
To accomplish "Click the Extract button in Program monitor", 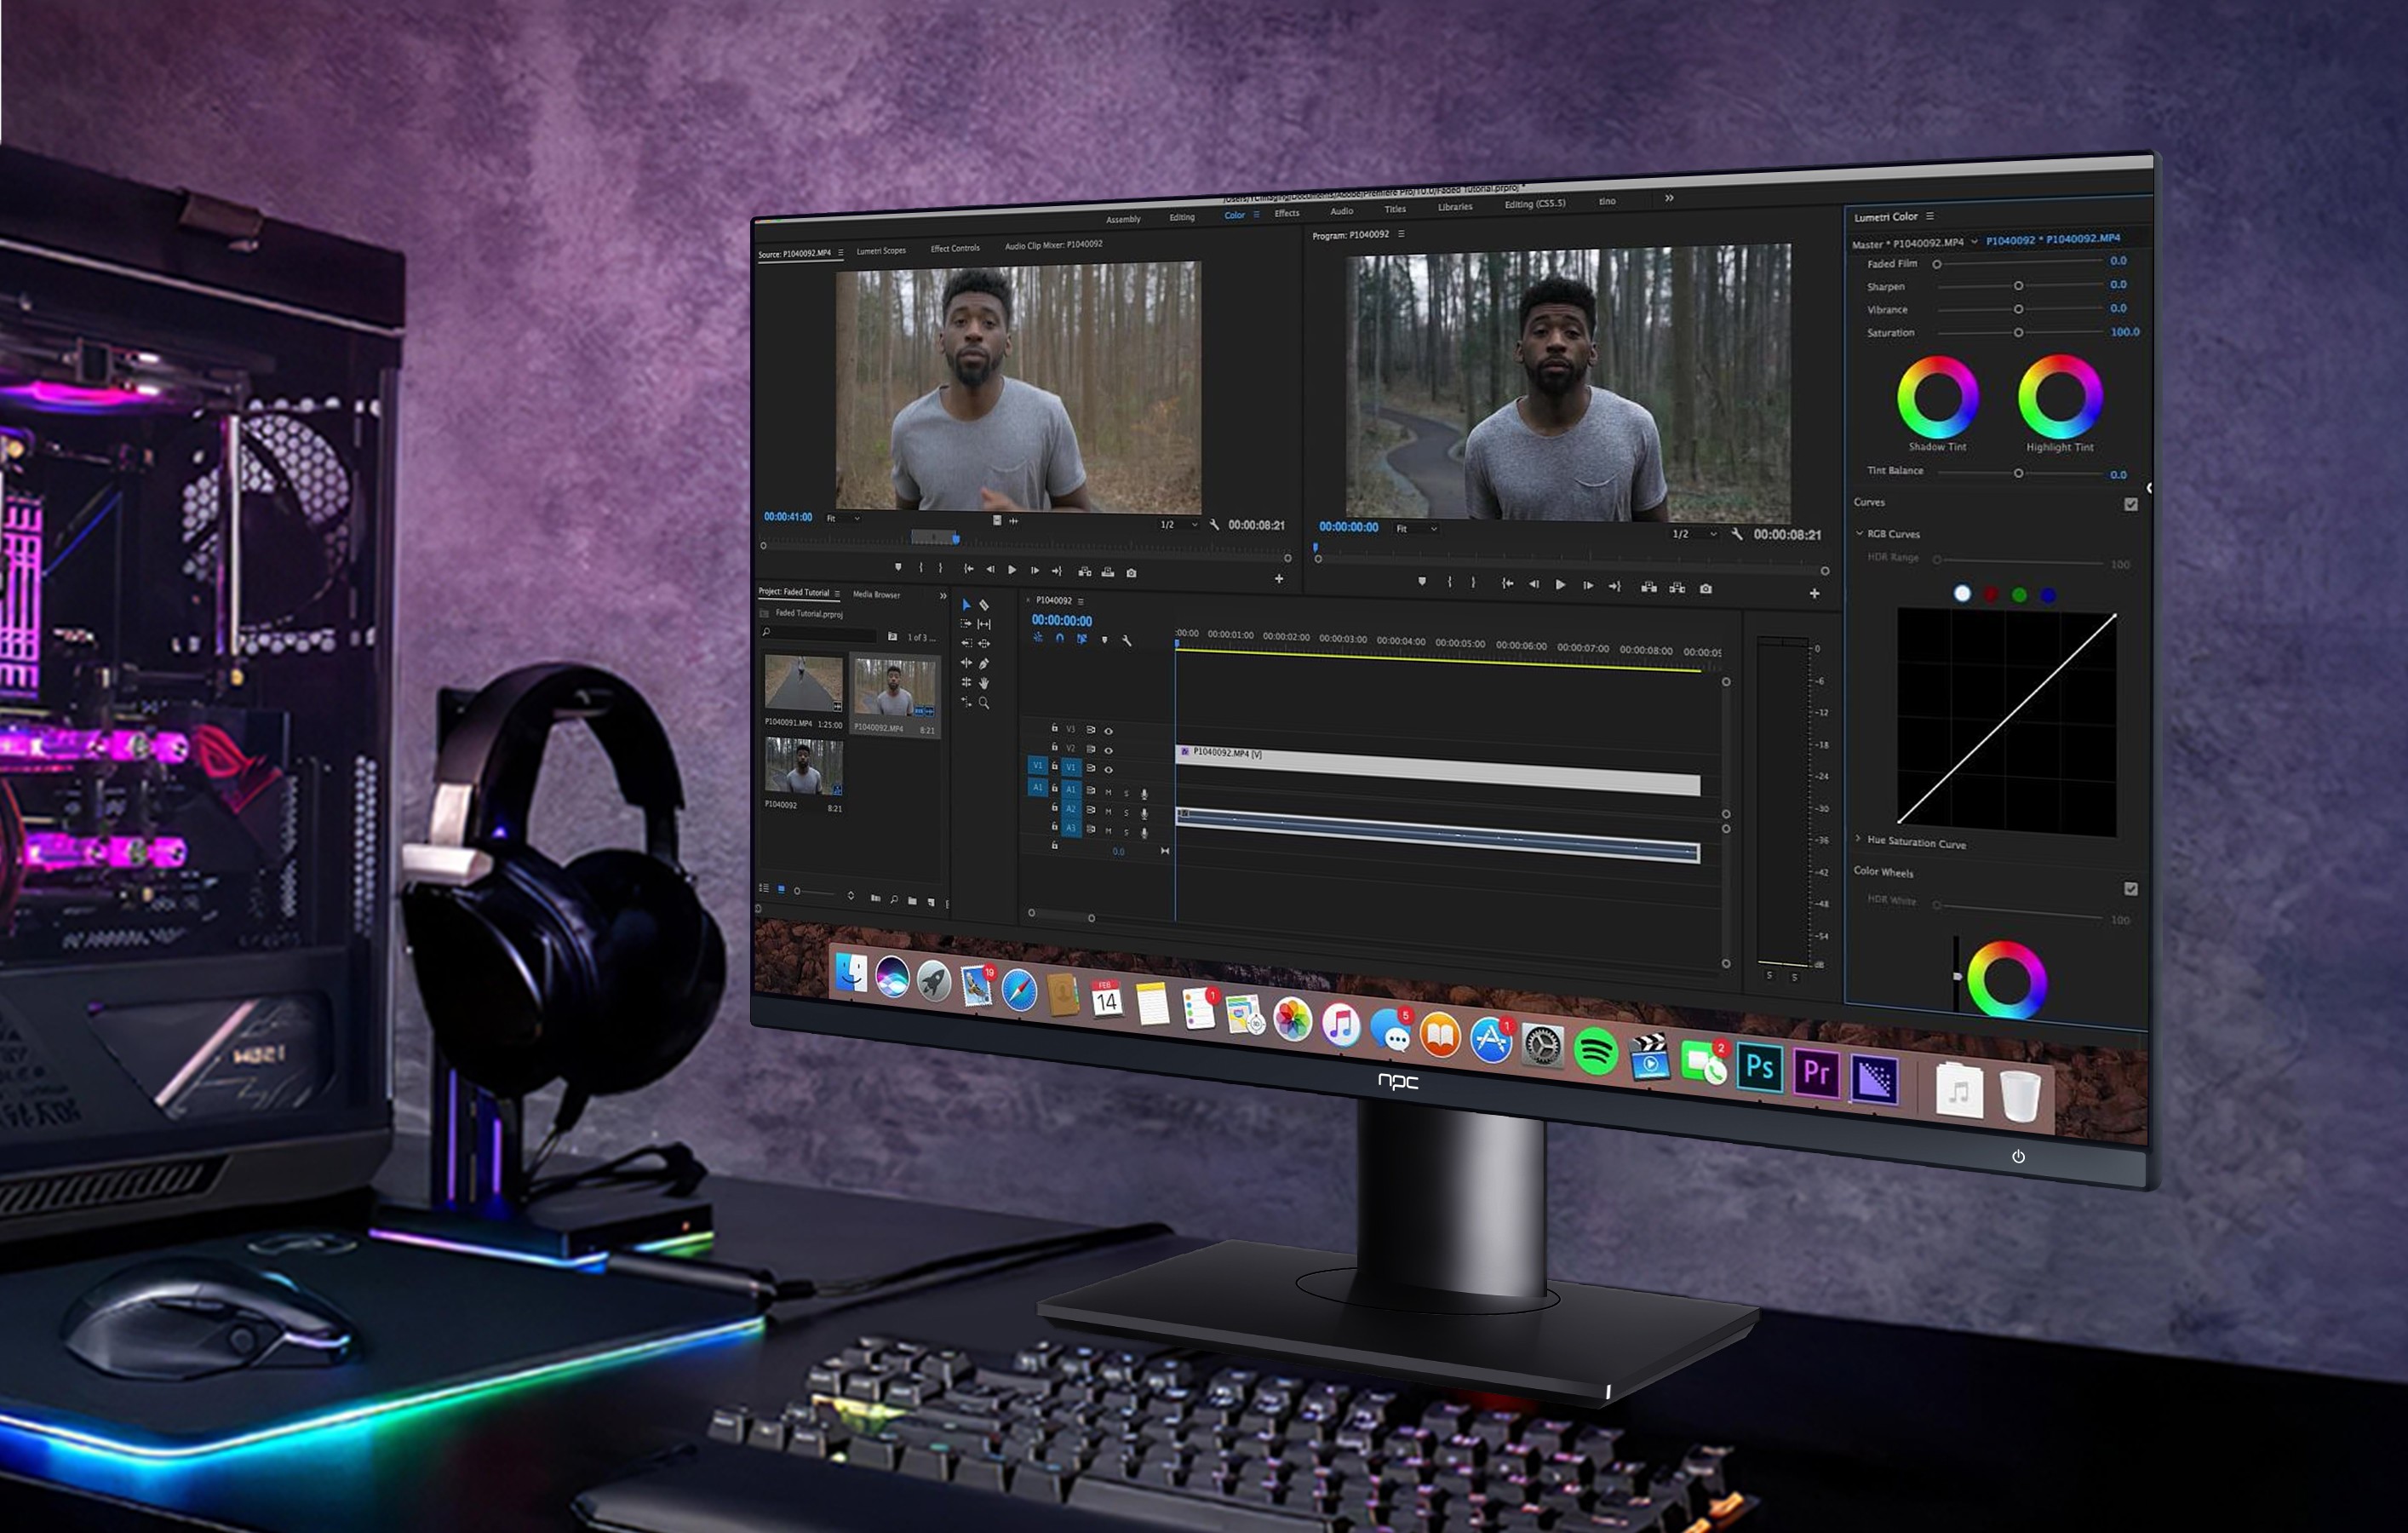I will 1677,588.
